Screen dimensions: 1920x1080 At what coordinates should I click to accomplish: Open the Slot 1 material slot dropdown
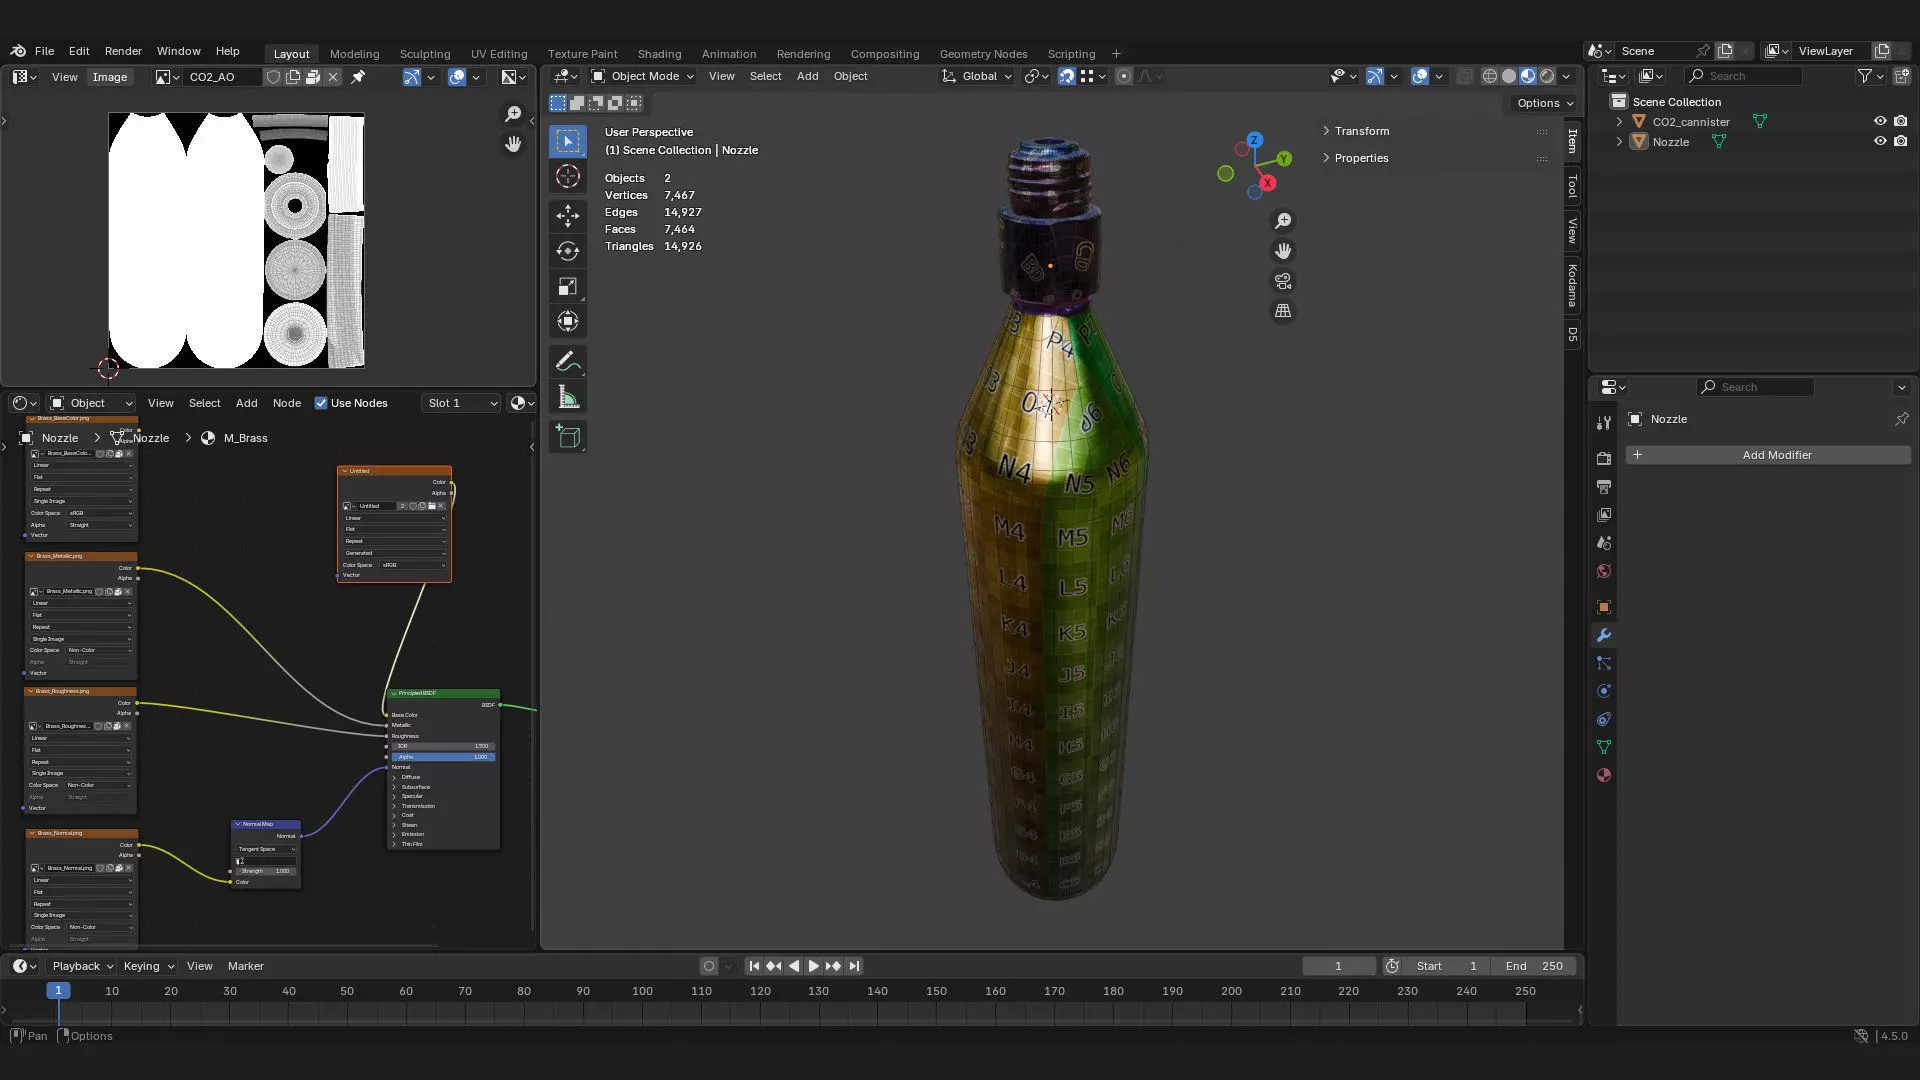coord(461,403)
